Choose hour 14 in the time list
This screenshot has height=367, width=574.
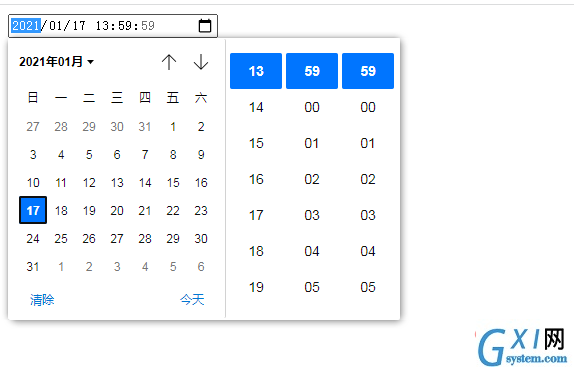point(256,107)
